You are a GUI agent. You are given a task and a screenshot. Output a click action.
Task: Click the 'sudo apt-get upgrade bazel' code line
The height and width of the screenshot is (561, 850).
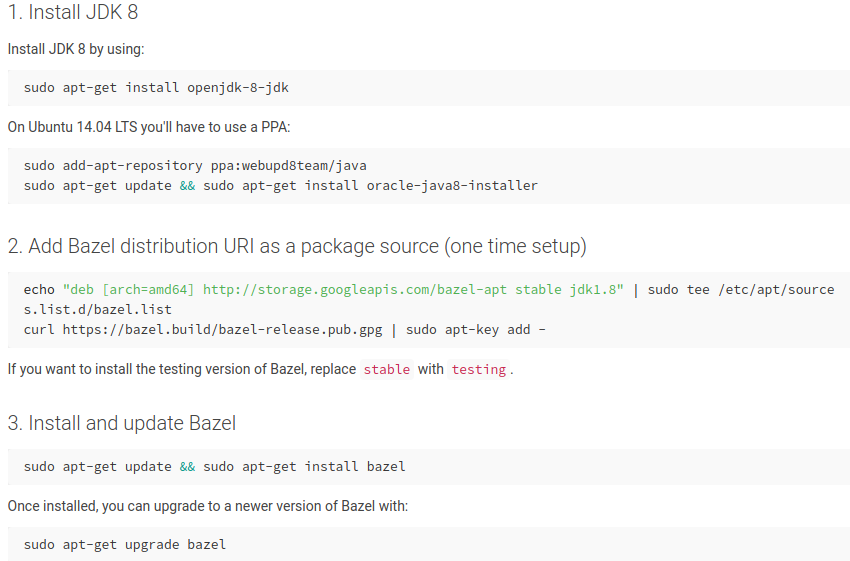pyautogui.click(x=125, y=545)
